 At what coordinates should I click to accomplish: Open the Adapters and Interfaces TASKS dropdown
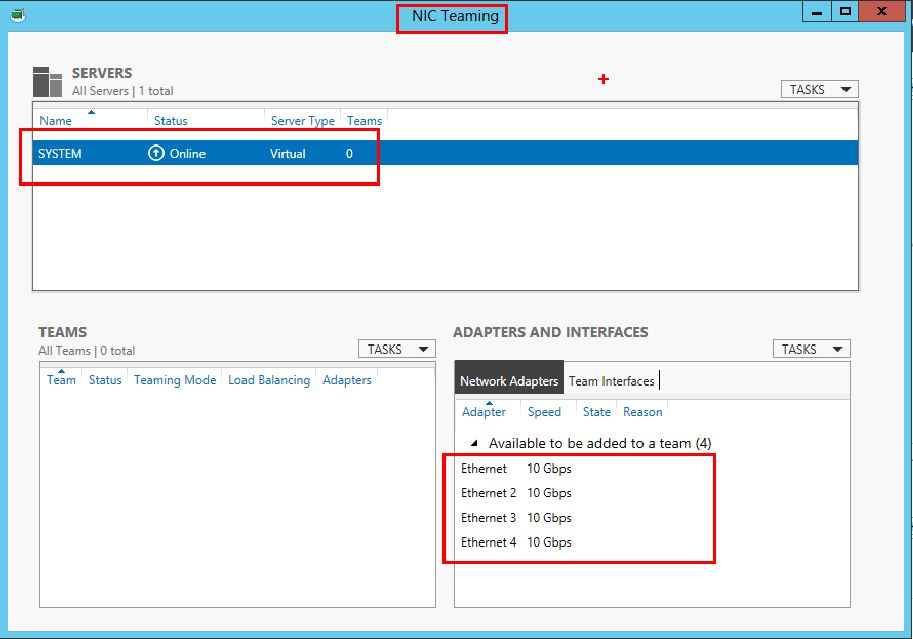click(x=811, y=349)
